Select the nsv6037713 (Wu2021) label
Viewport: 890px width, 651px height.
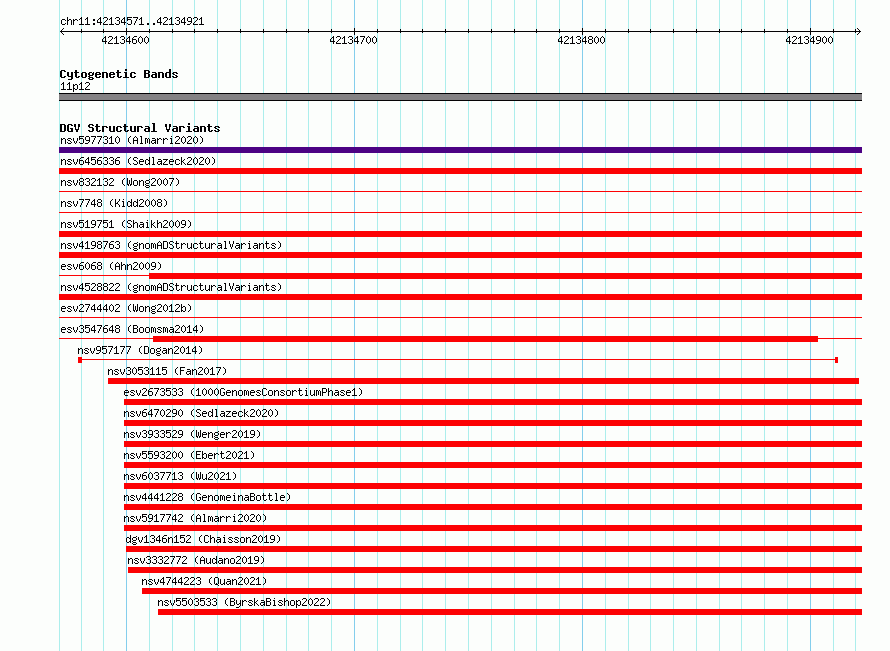click(x=180, y=476)
